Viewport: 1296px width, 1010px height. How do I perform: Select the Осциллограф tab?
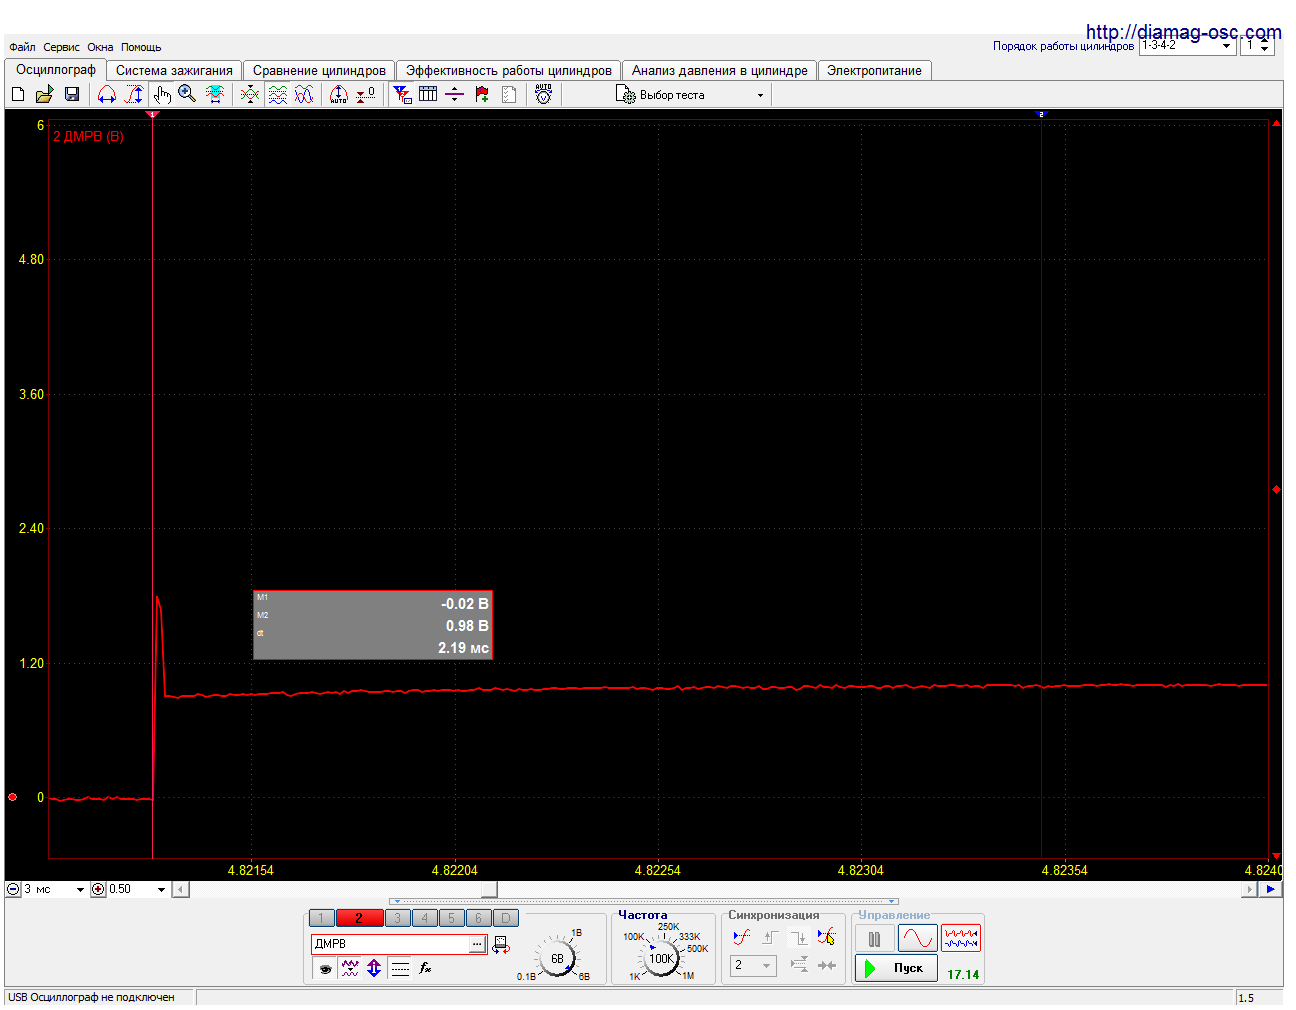coord(56,70)
